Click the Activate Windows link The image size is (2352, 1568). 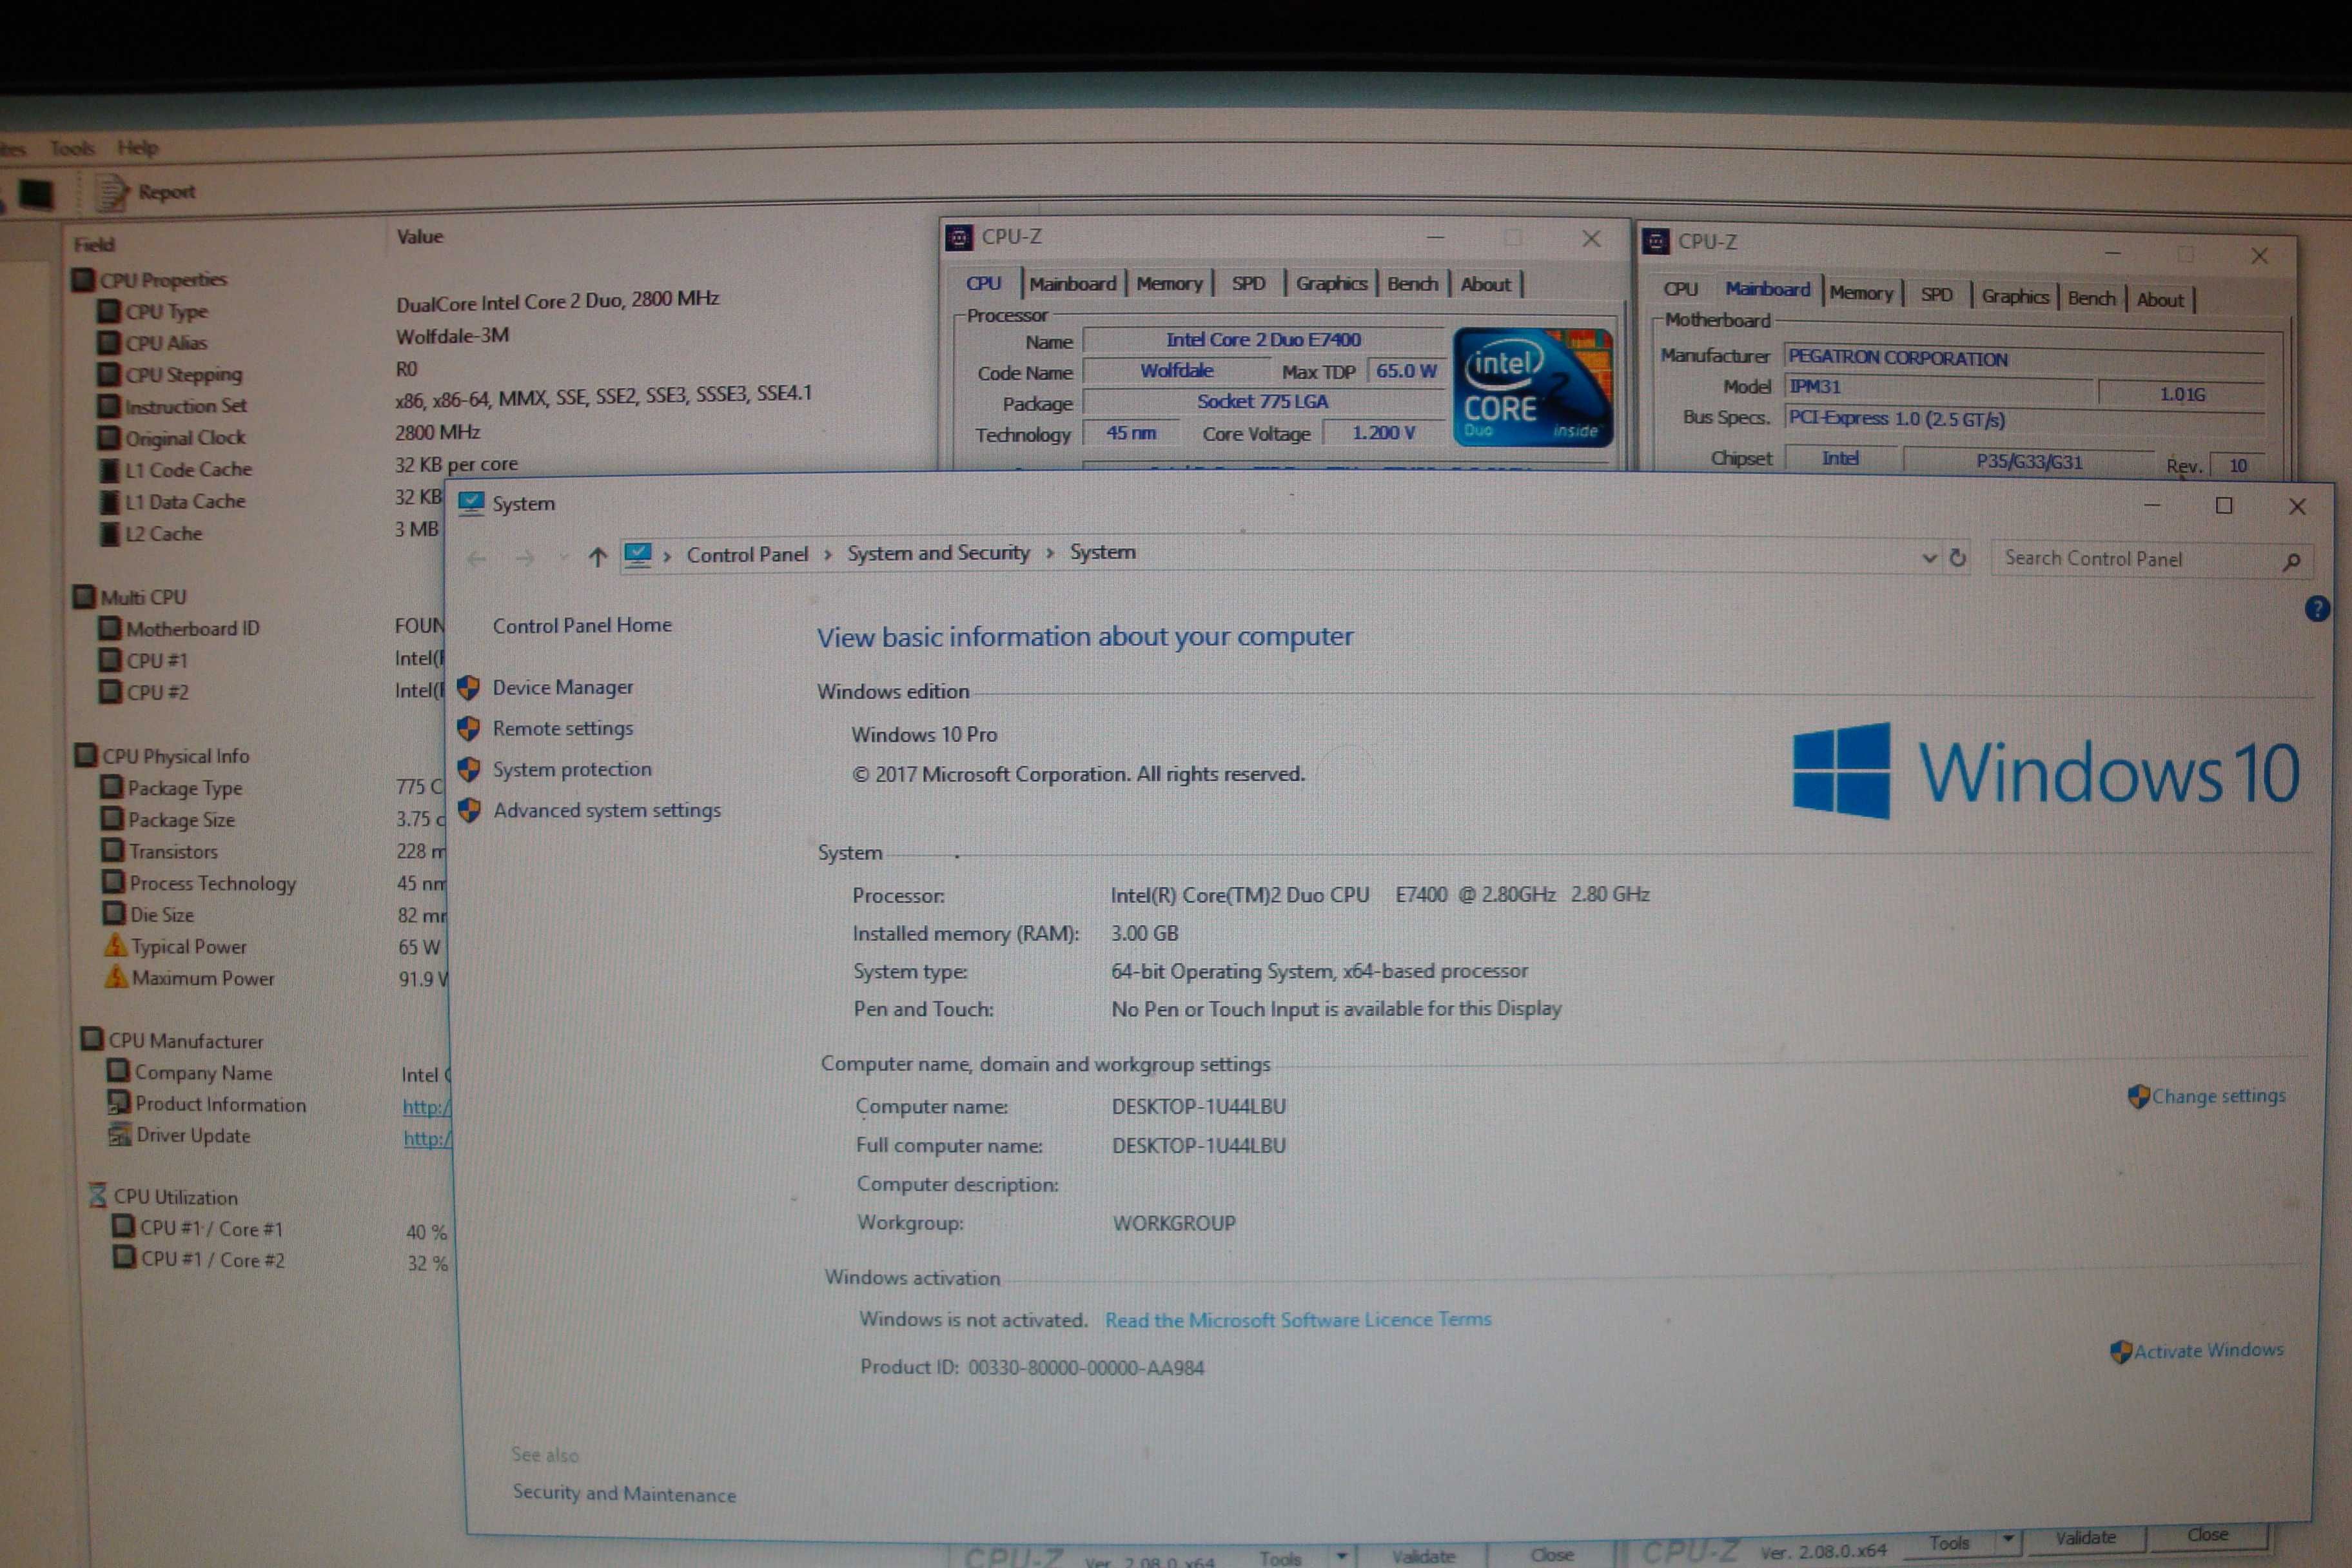2208,1350
